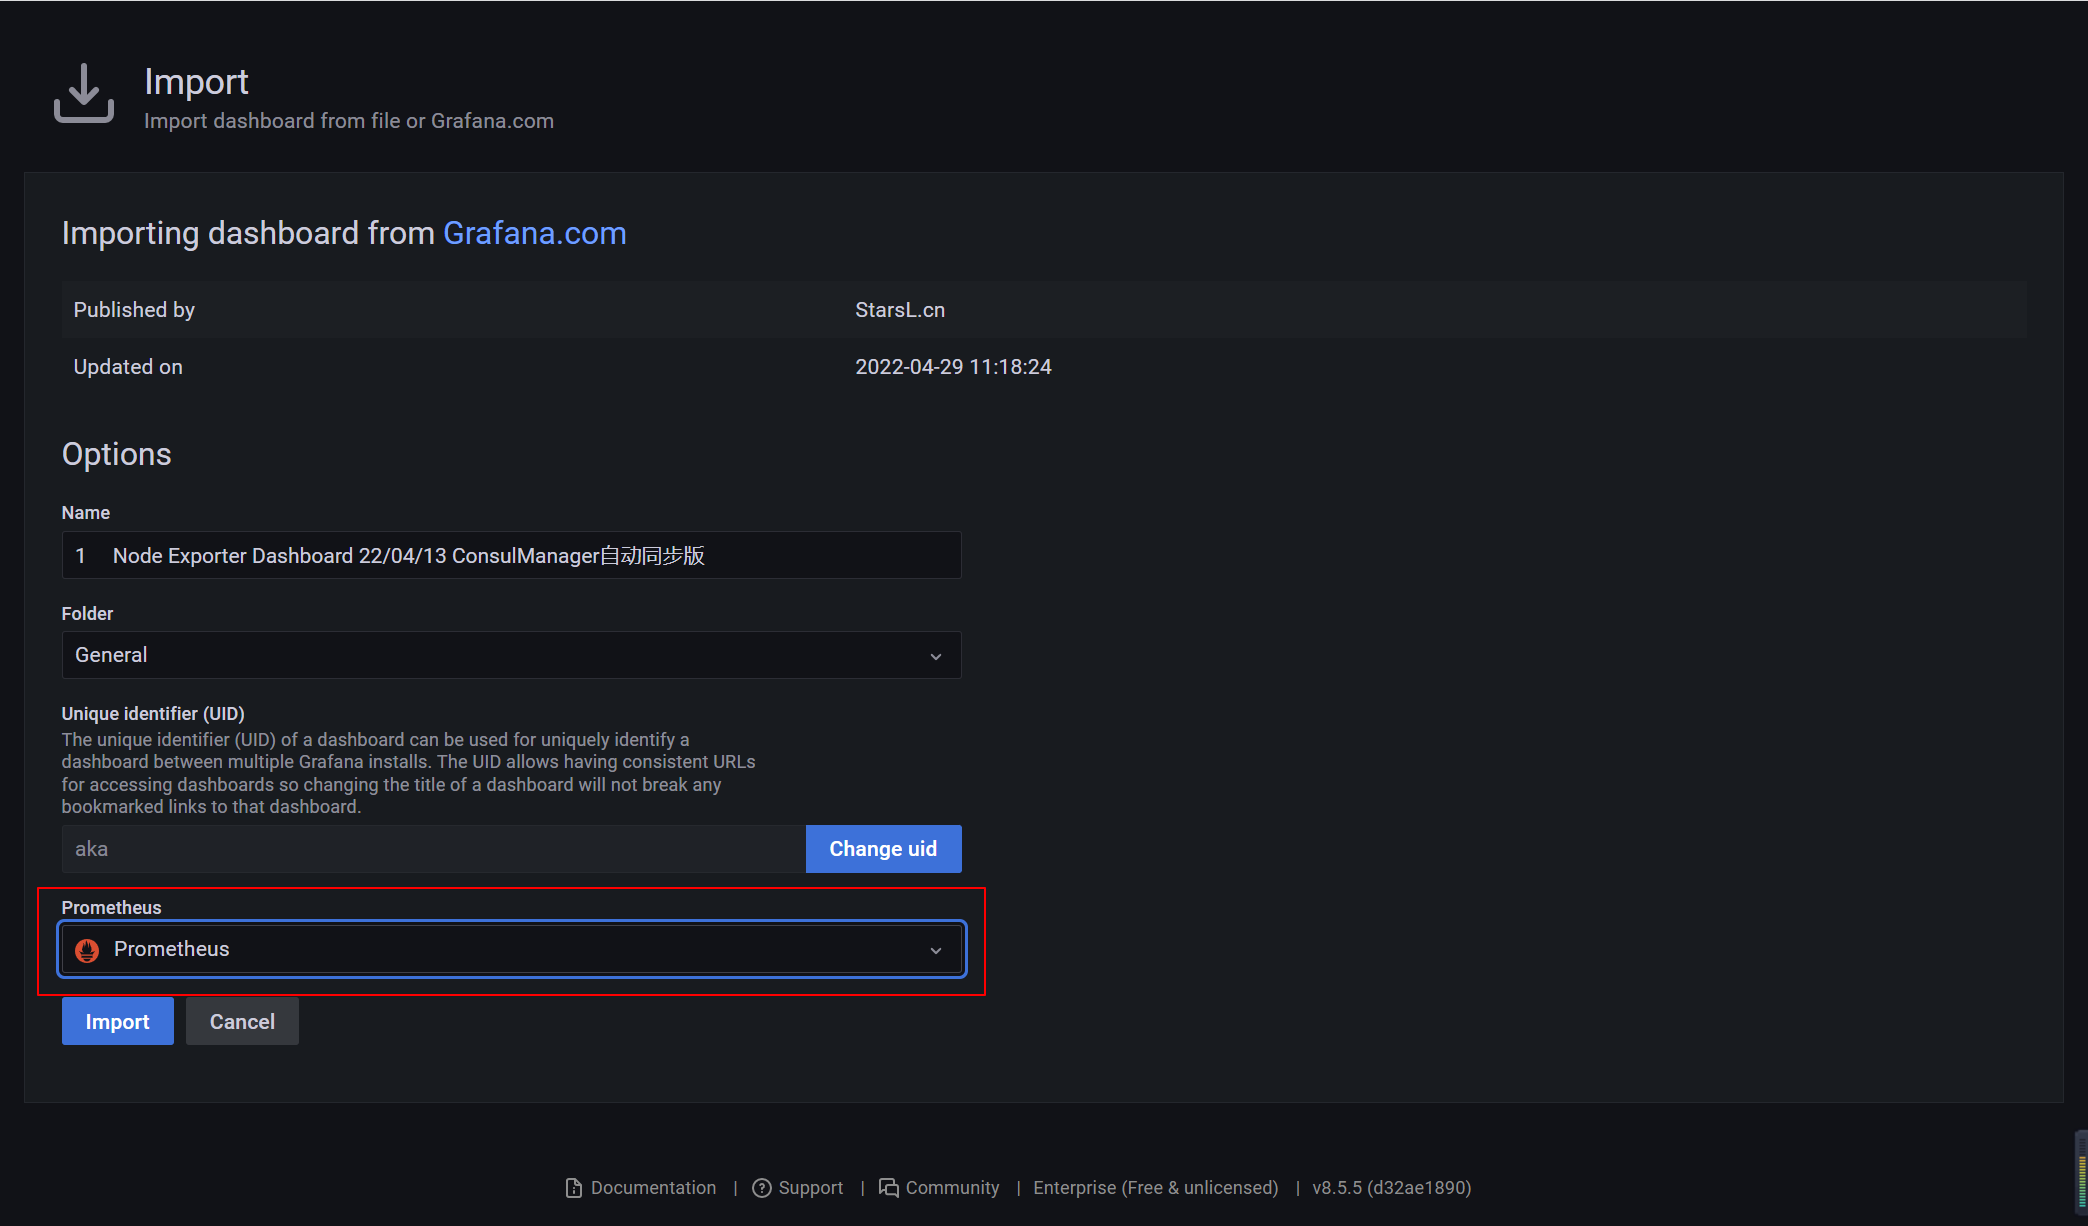Screen dimensions: 2088x1226
Task: Click the Cancel button
Action: 242,1021
